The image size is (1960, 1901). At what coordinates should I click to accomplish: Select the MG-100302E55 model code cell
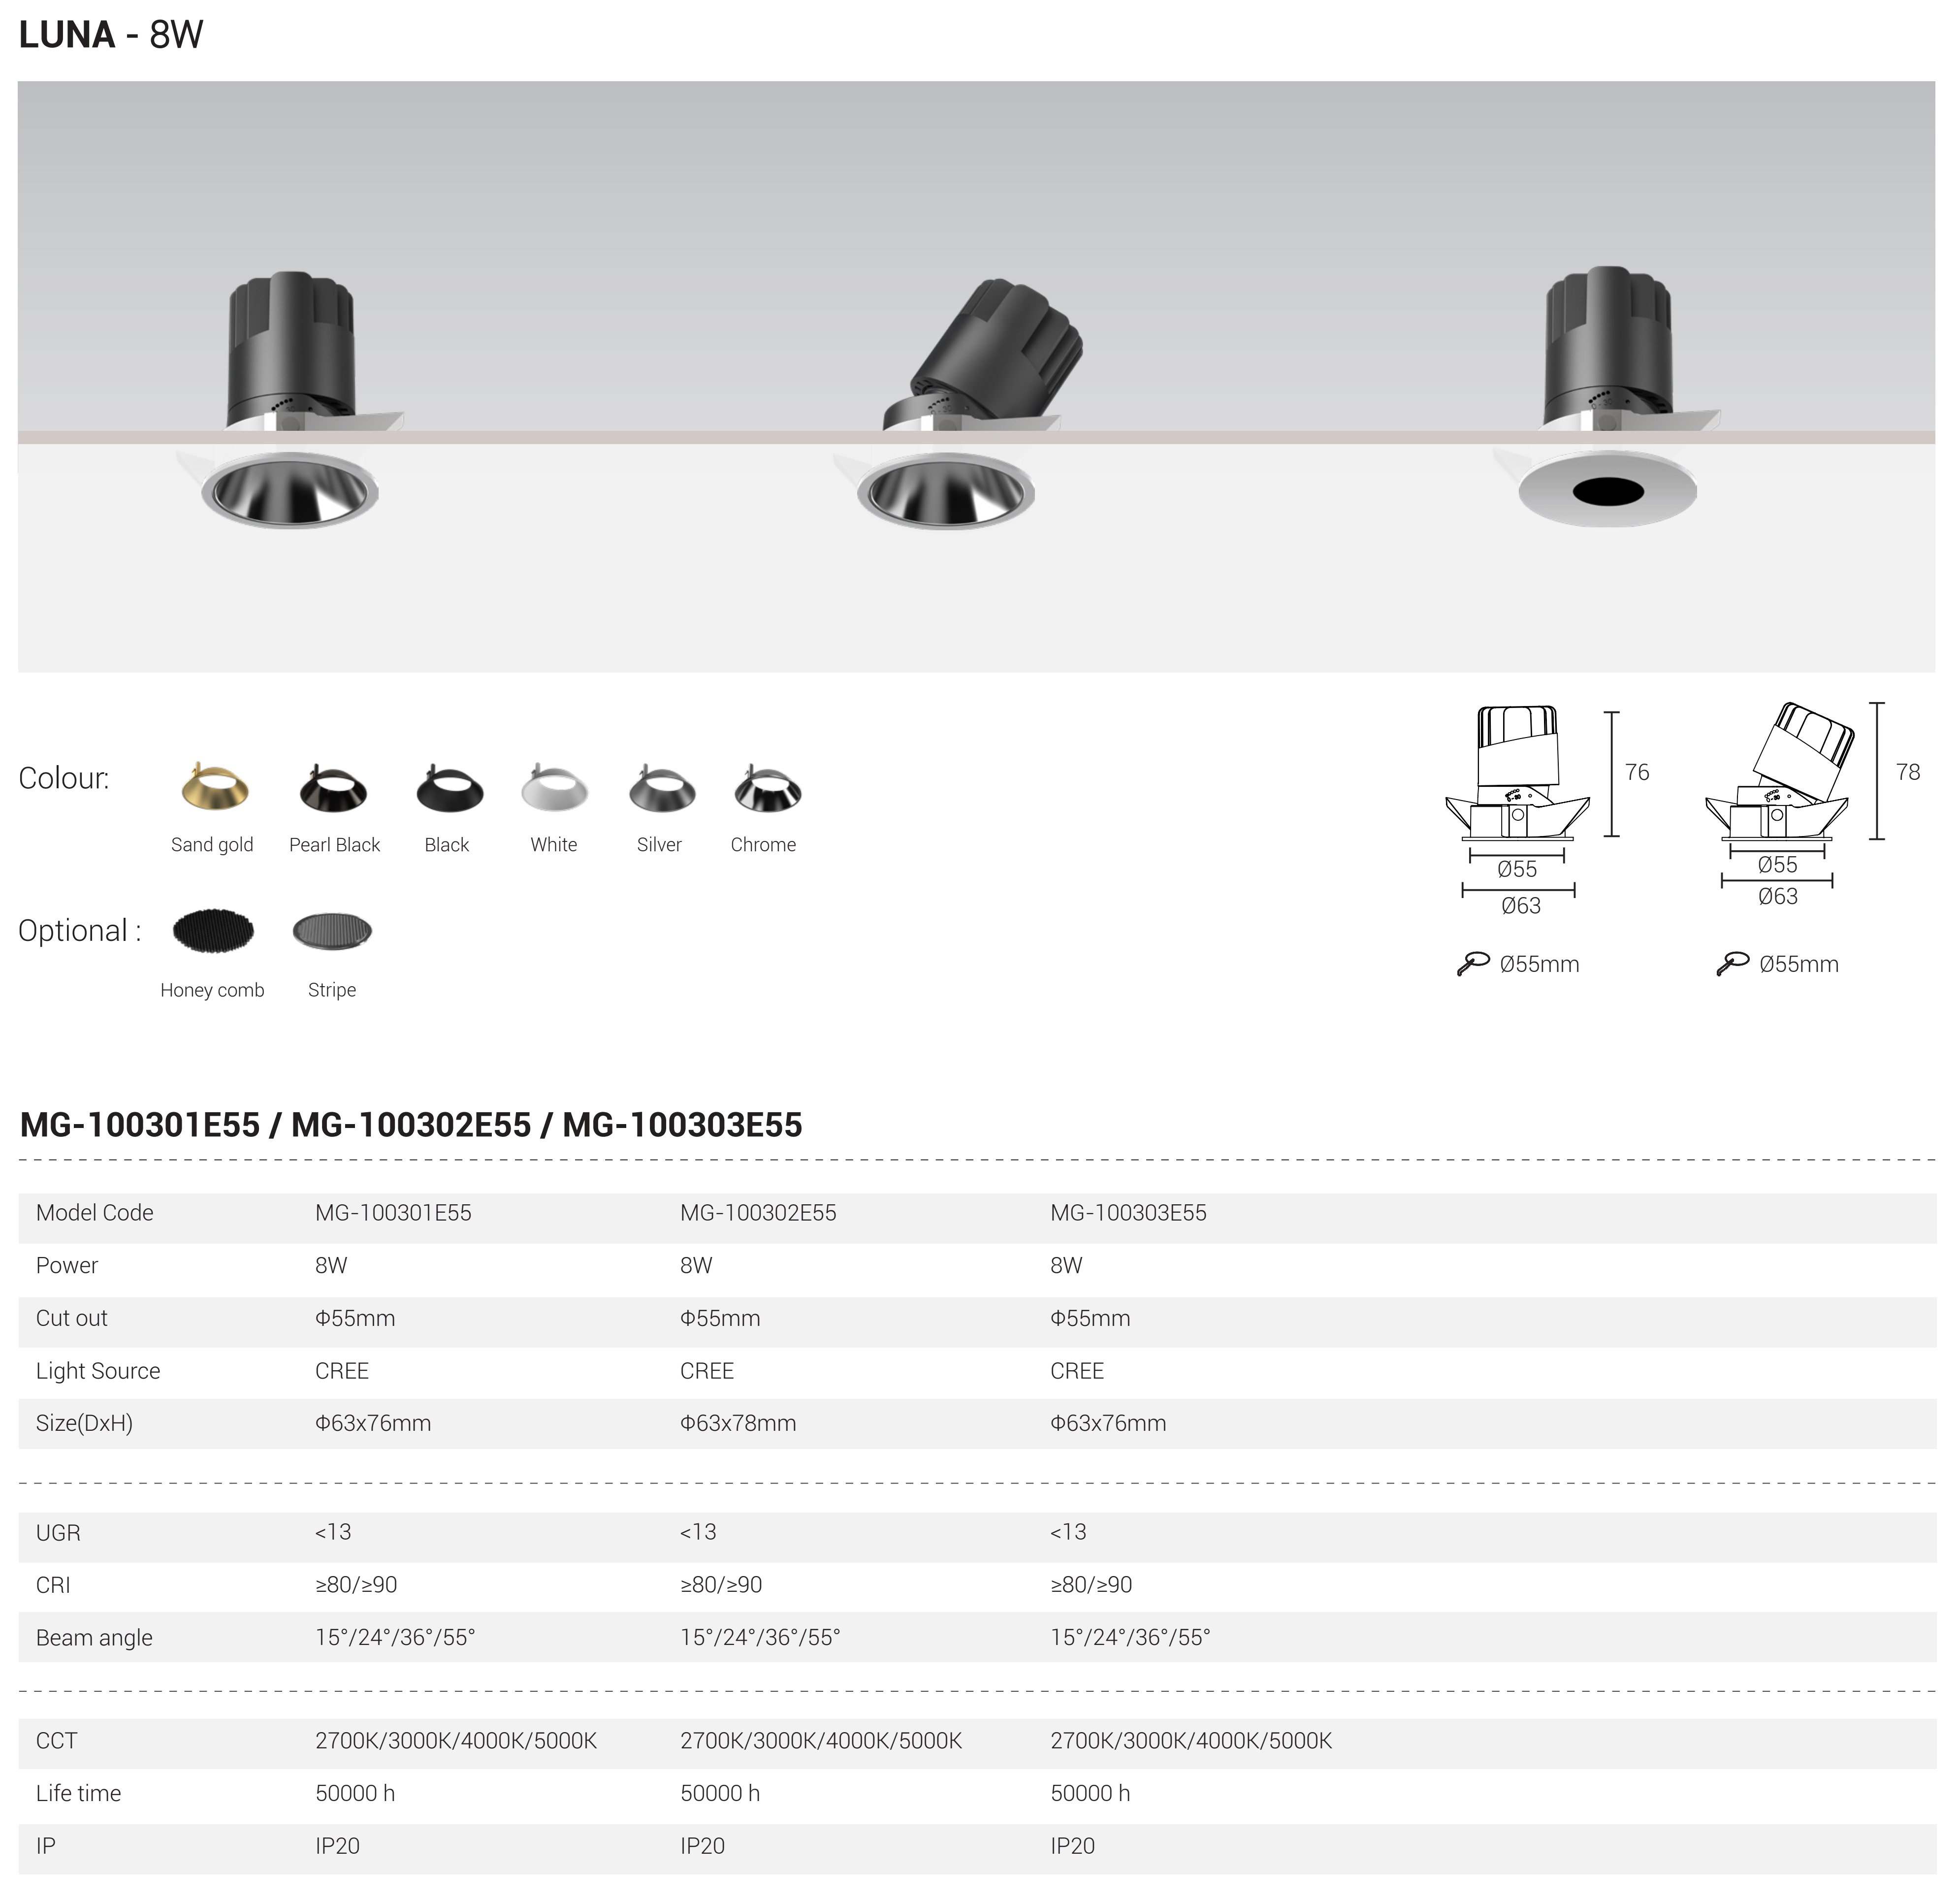[758, 1214]
